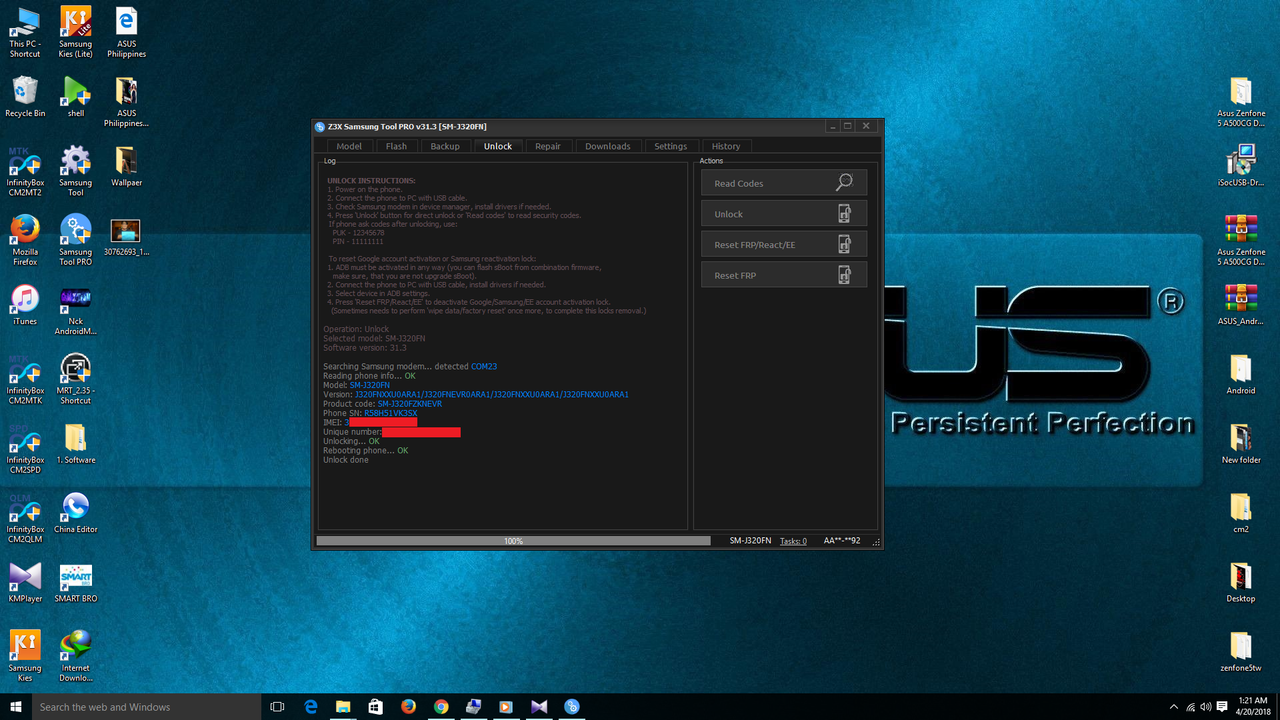Image resolution: width=1280 pixels, height=720 pixels.
Task: Open File Explorer from the taskbar
Action: [343, 707]
